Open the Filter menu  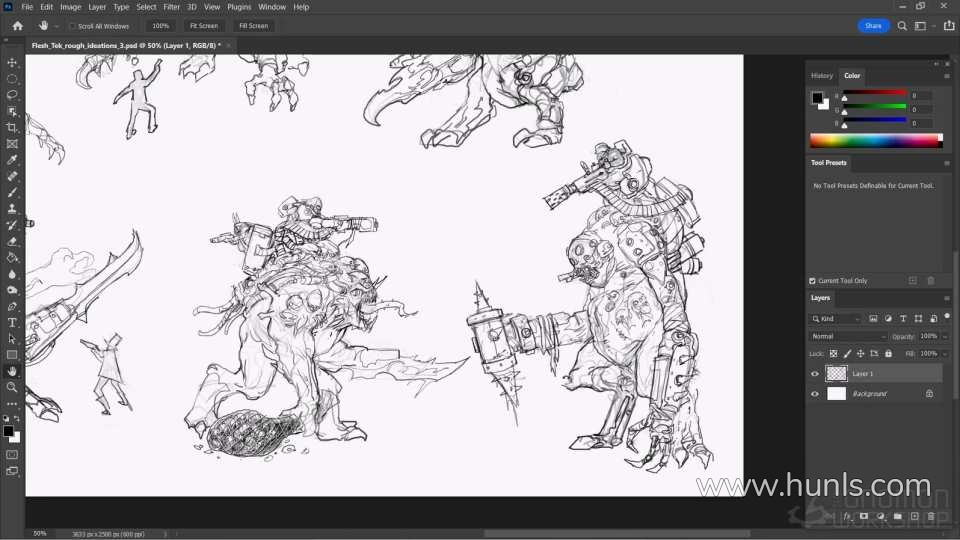coord(172,7)
